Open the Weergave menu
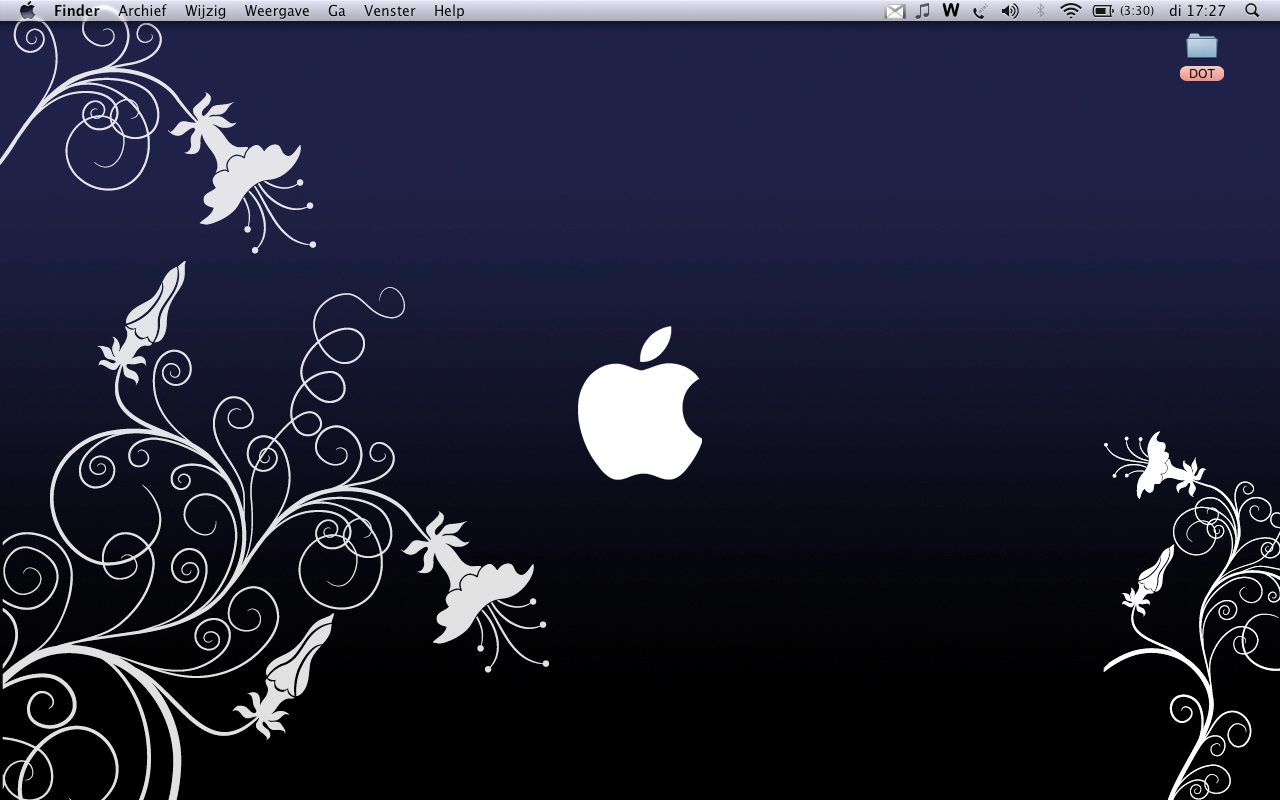The image size is (1280, 800). pyautogui.click(x=277, y=10)
